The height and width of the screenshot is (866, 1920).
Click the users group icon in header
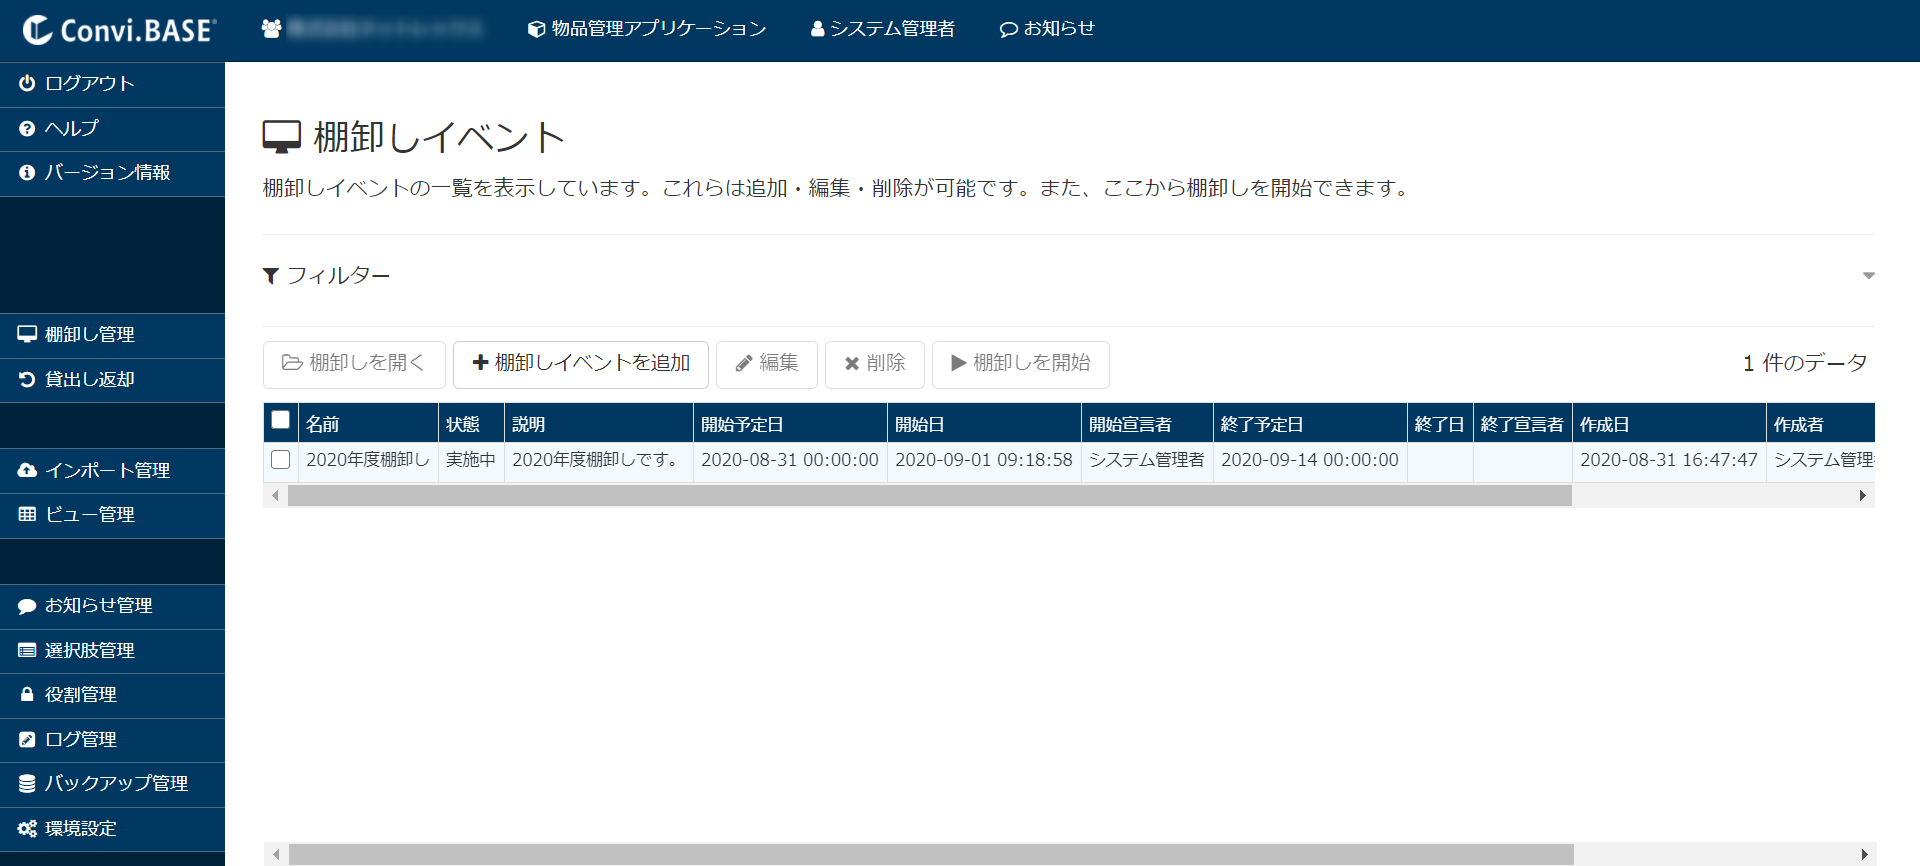click(271, 29)
